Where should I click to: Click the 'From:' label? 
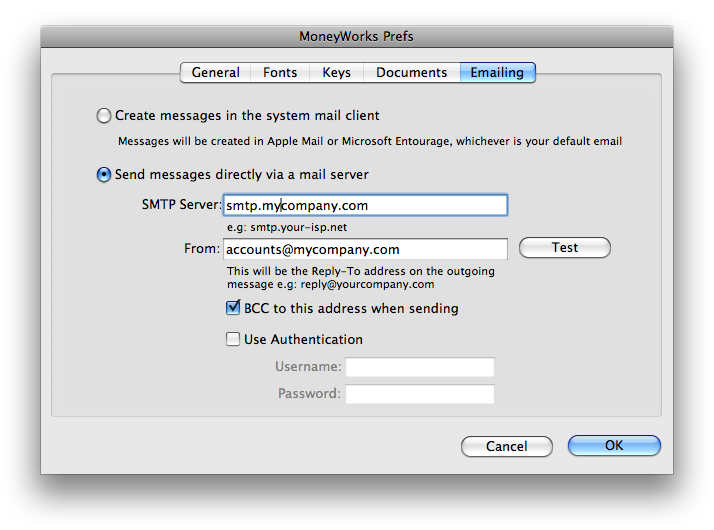(202, 249)
